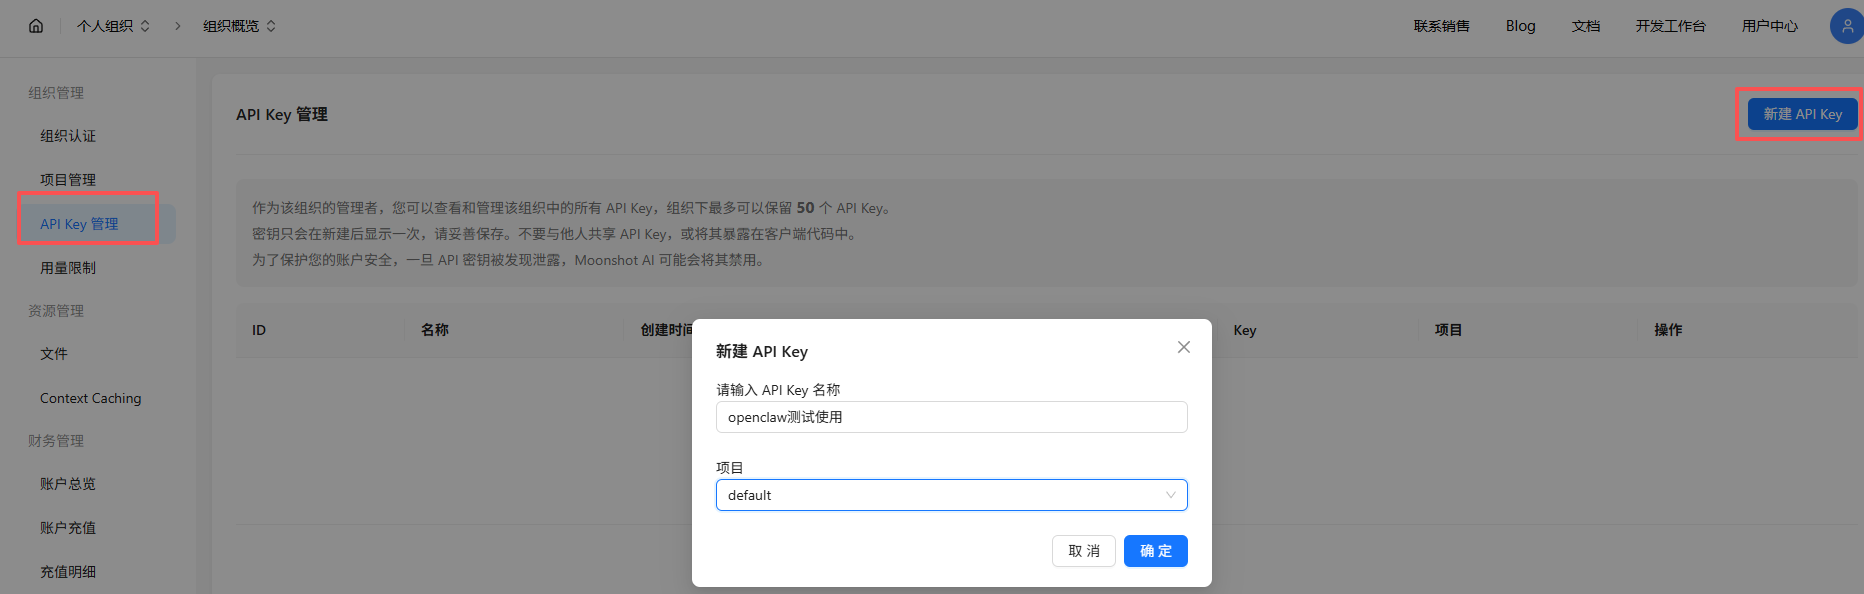
Task: Cancel the dialog with 取消
Action: pyautogui.click(x=1084, y=551)
